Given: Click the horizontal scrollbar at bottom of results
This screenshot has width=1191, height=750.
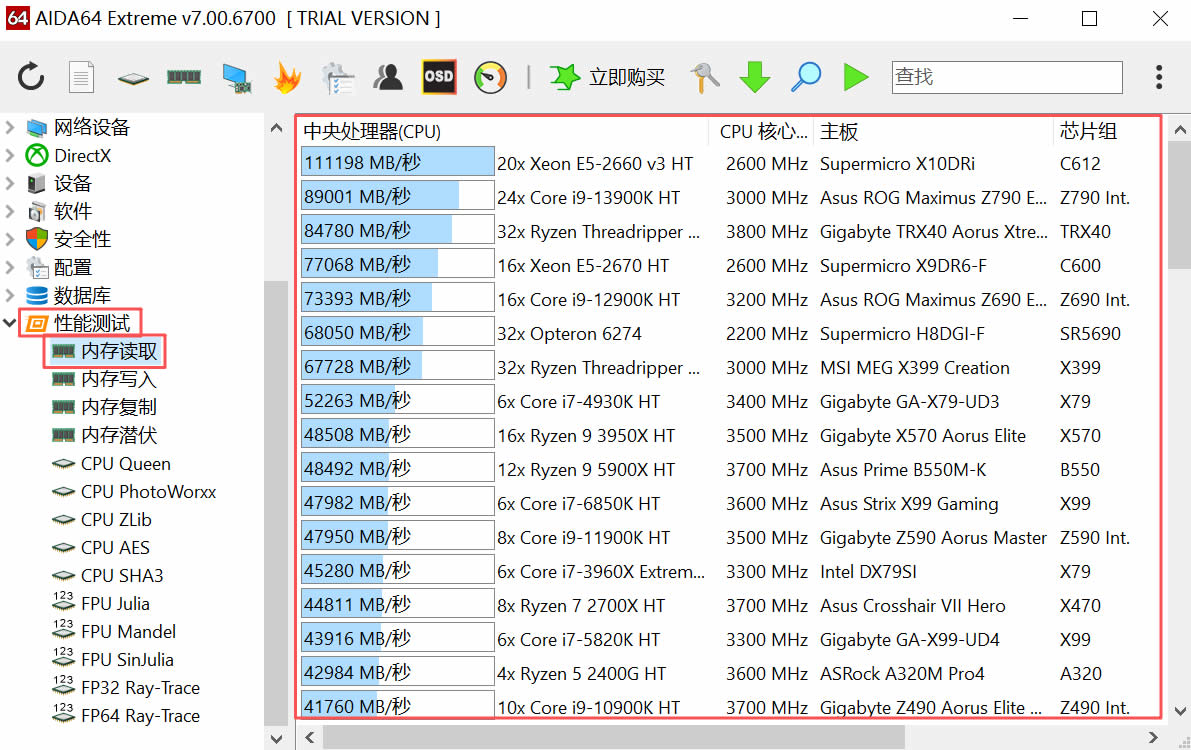Looking at the screenshot, I should pyautogui.click(x=612, y=738).
